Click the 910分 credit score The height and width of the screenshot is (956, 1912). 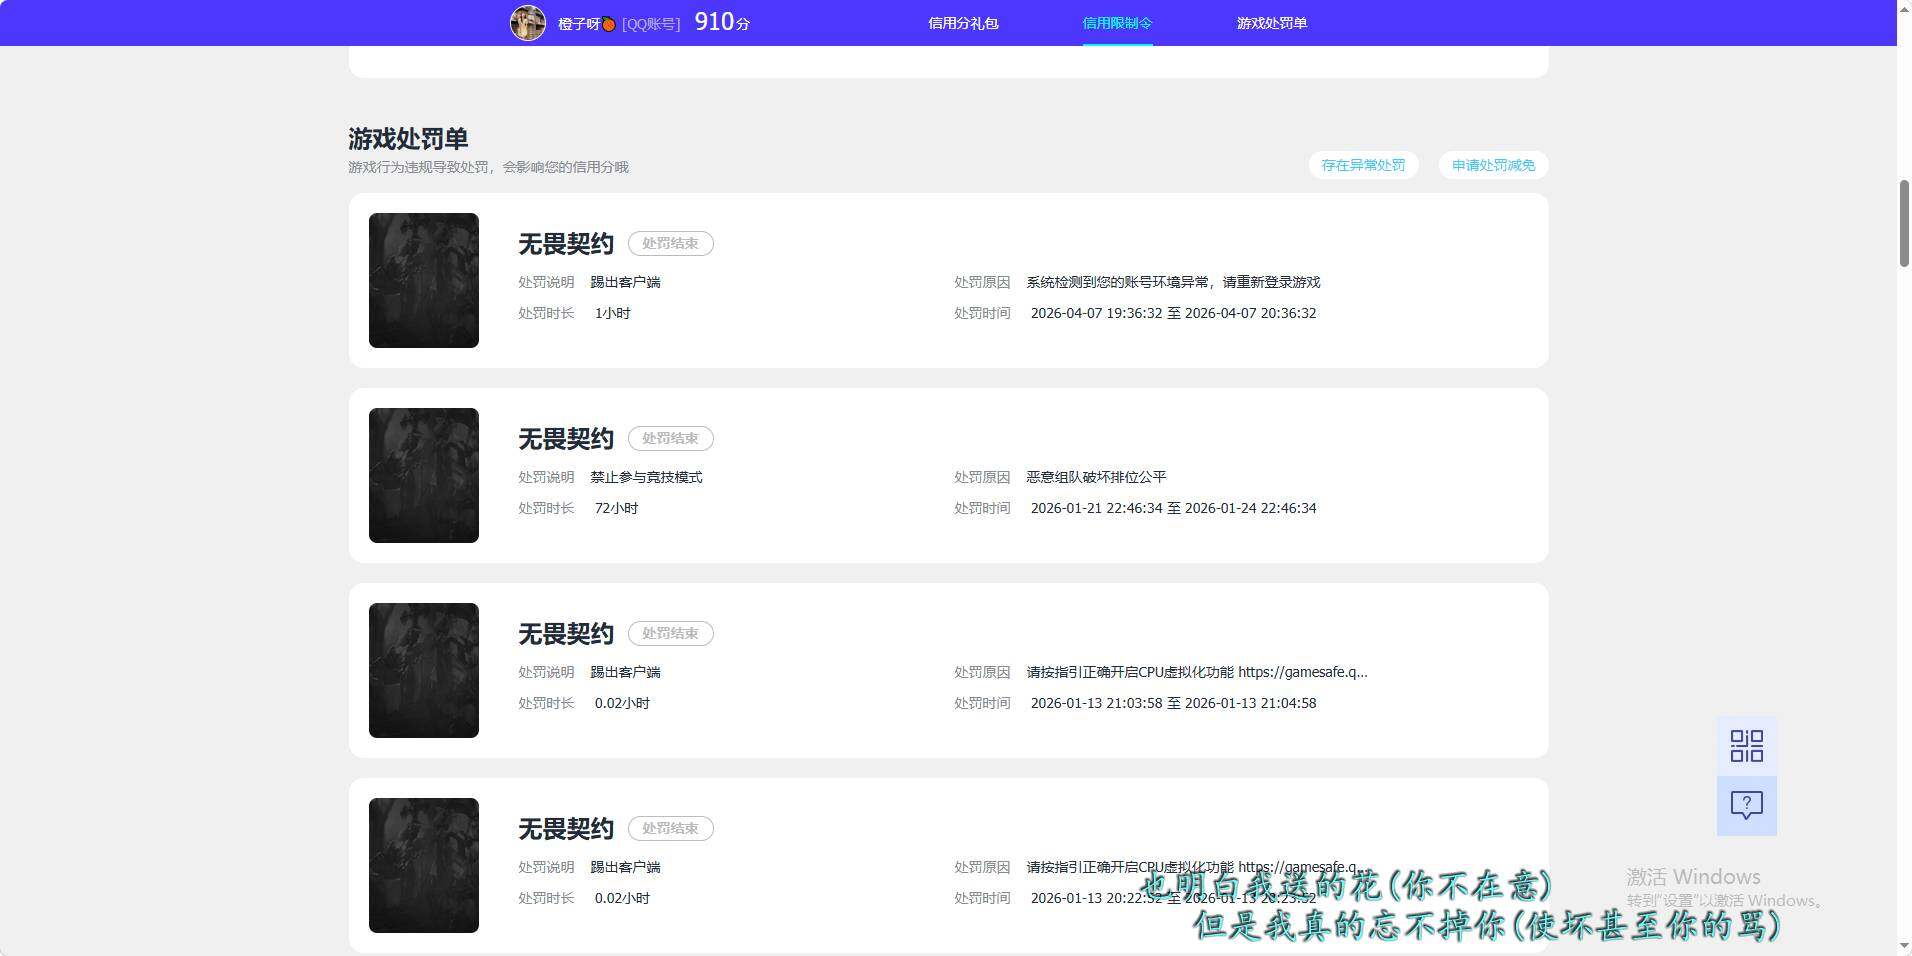point(721,22)
